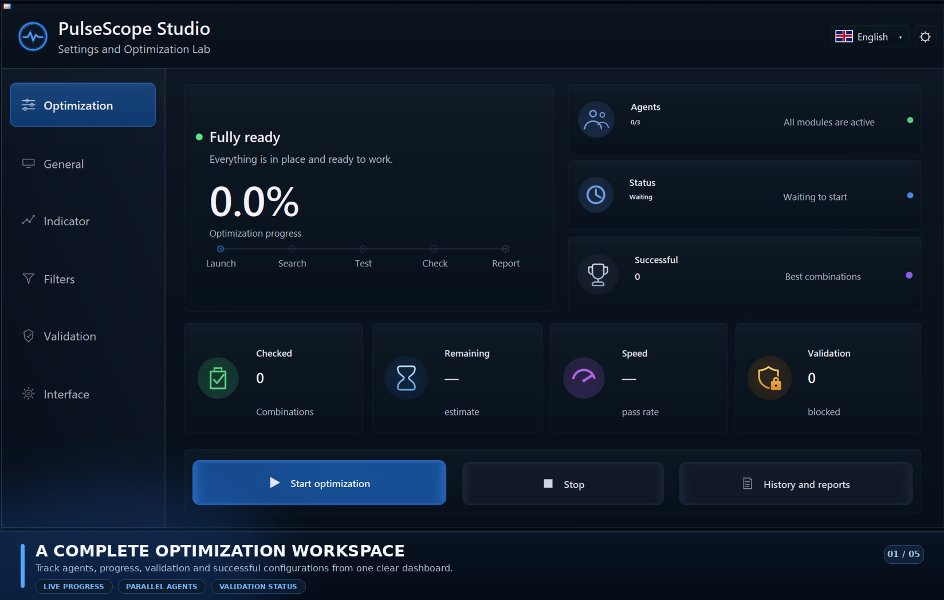Image resolution: width=944 pixels, height=600 pixels.
Task: Click the monitor icon beside General
Action: [x=28, y=163]
